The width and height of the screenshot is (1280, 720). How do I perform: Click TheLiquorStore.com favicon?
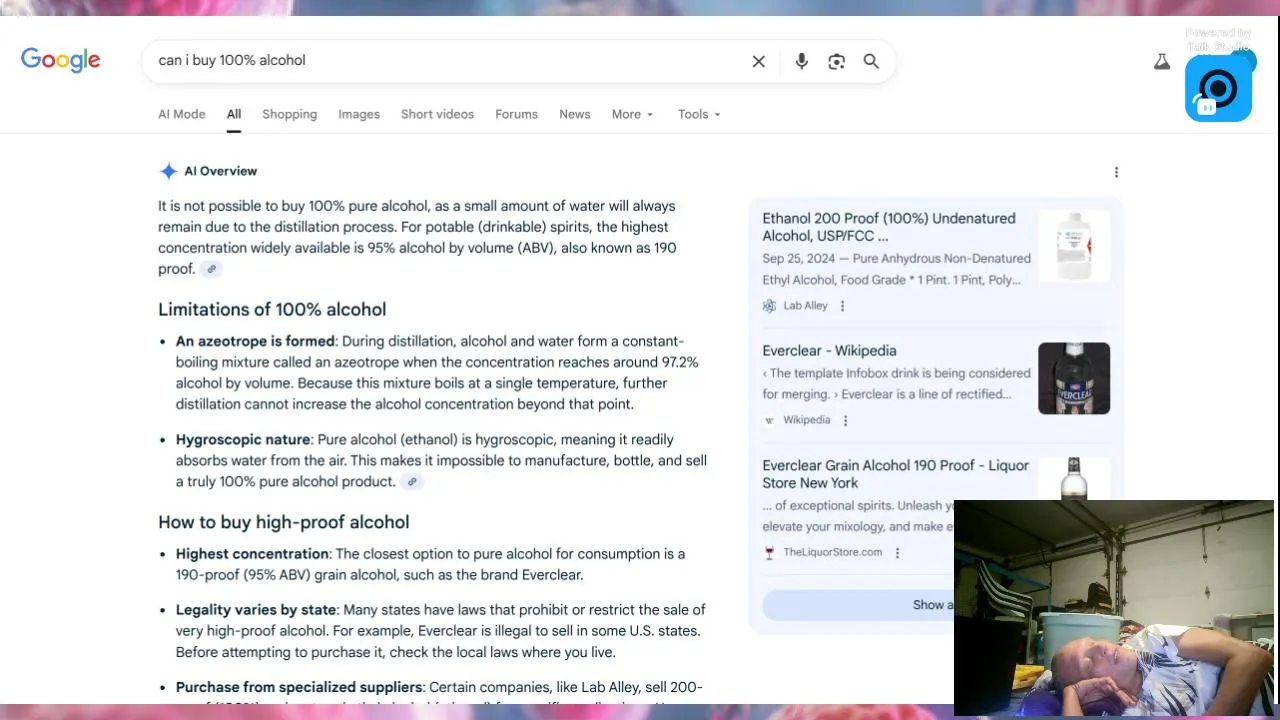tap(769, 553)
